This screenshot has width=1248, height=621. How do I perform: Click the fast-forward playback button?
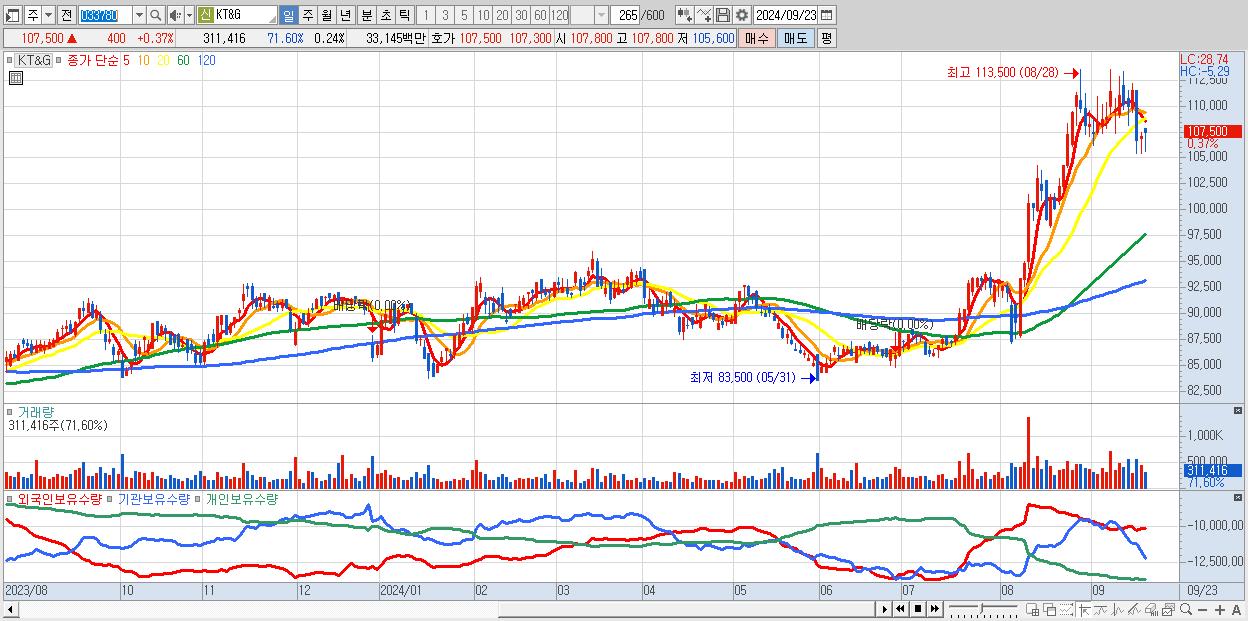pyautogui.click(x=934, y=610)
